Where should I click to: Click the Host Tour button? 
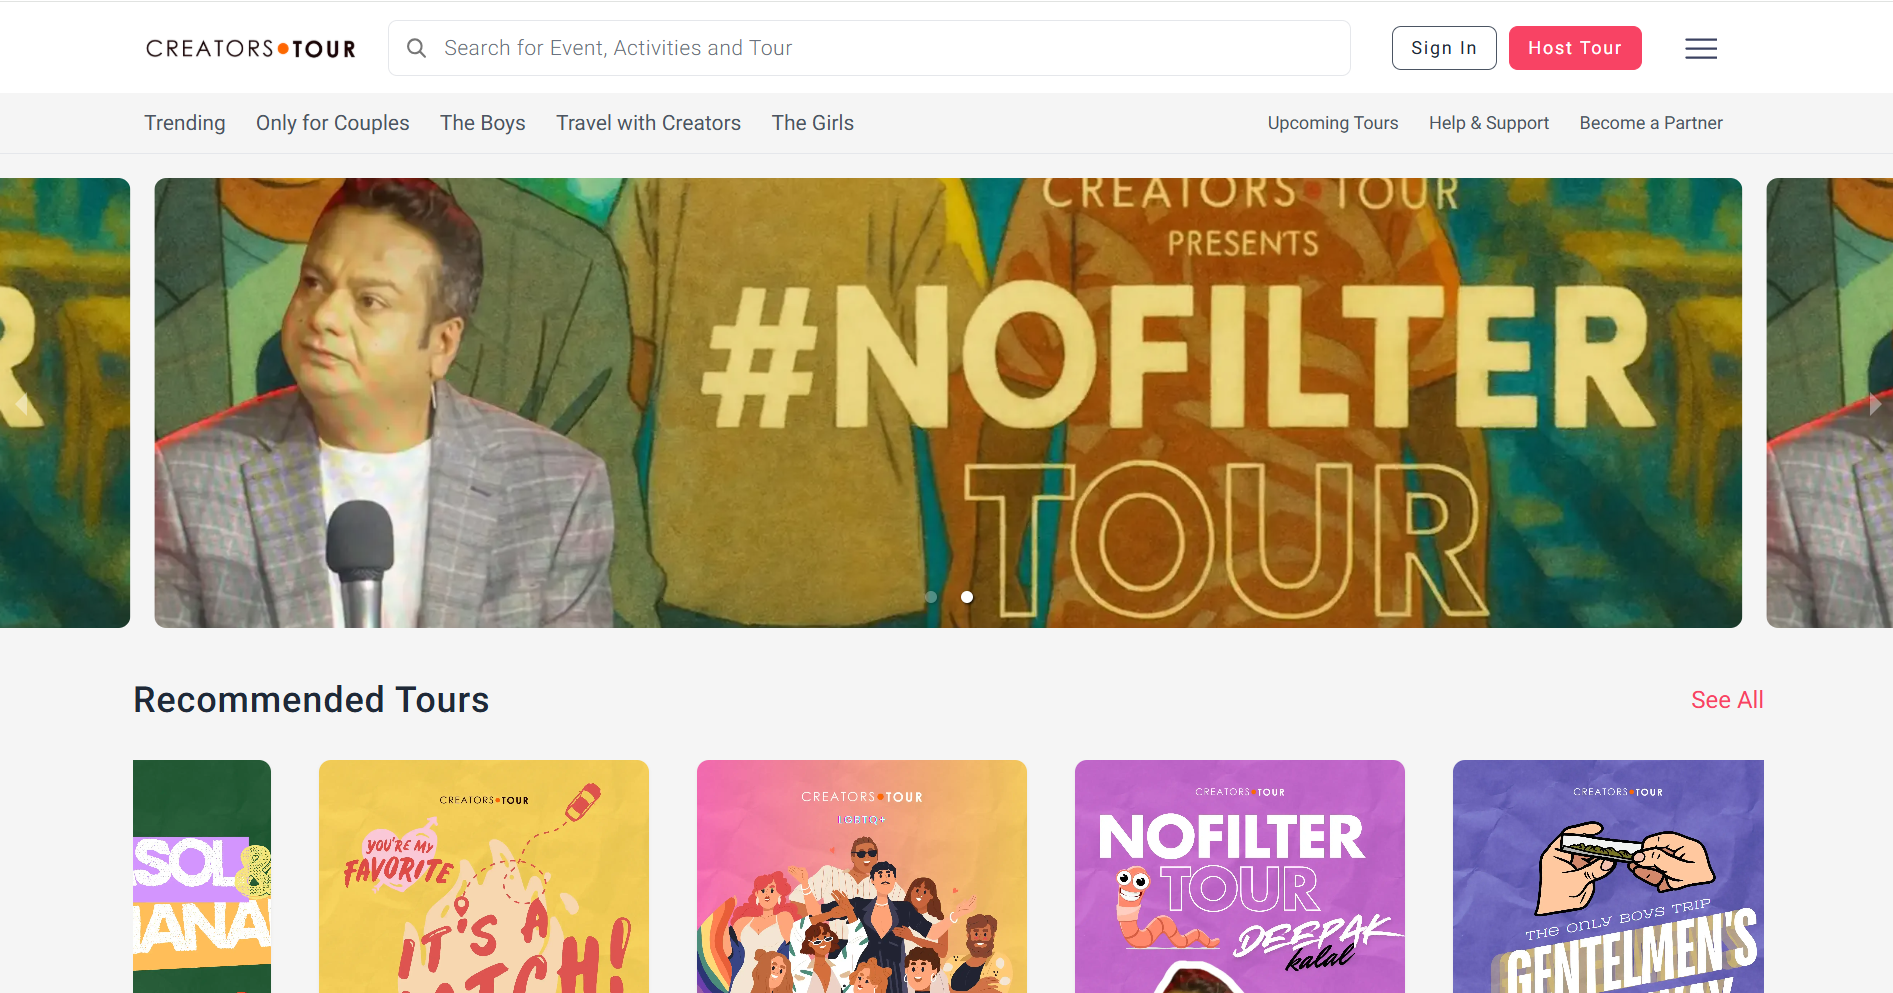coord(1574,48)
